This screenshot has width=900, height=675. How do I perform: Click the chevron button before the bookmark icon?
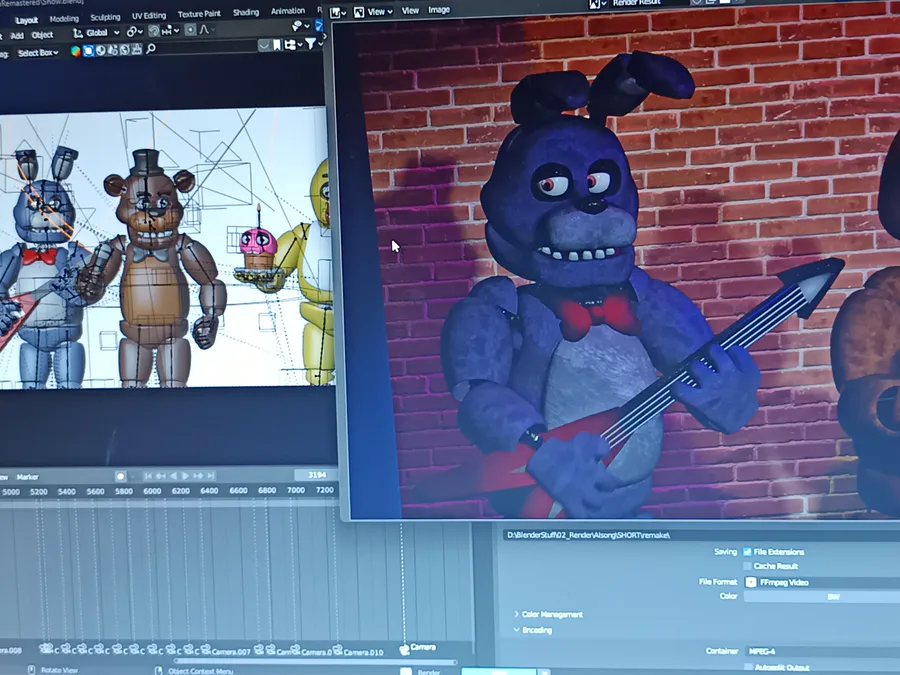tap(263, 45)
